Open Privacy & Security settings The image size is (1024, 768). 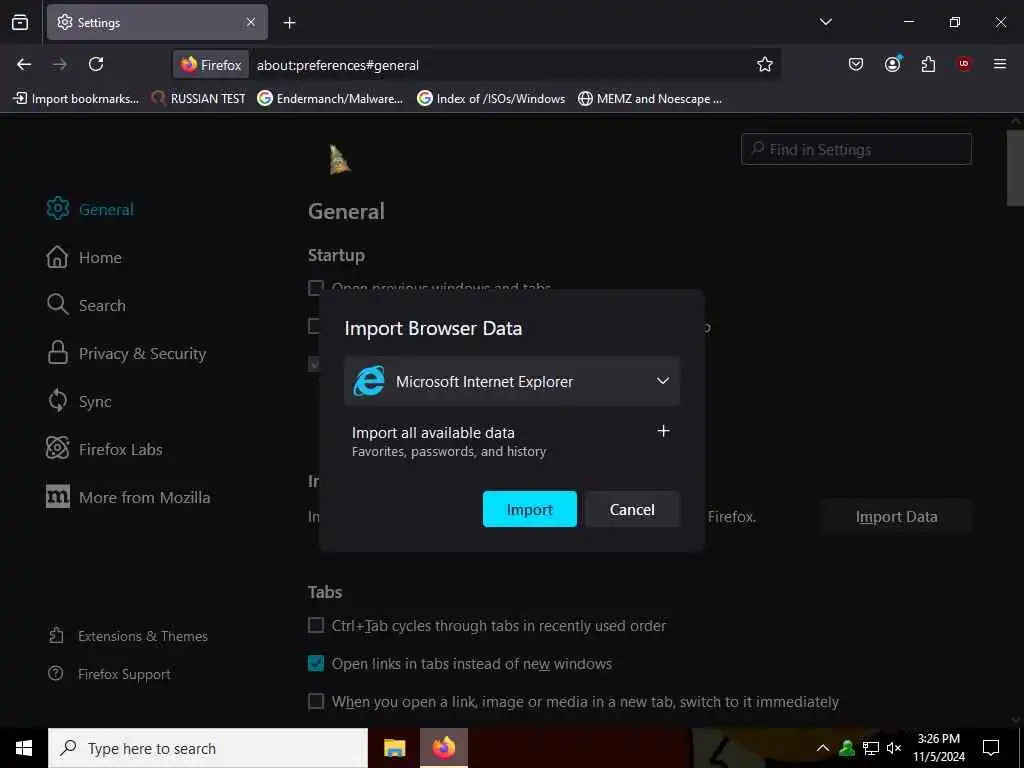click(126, 353)
